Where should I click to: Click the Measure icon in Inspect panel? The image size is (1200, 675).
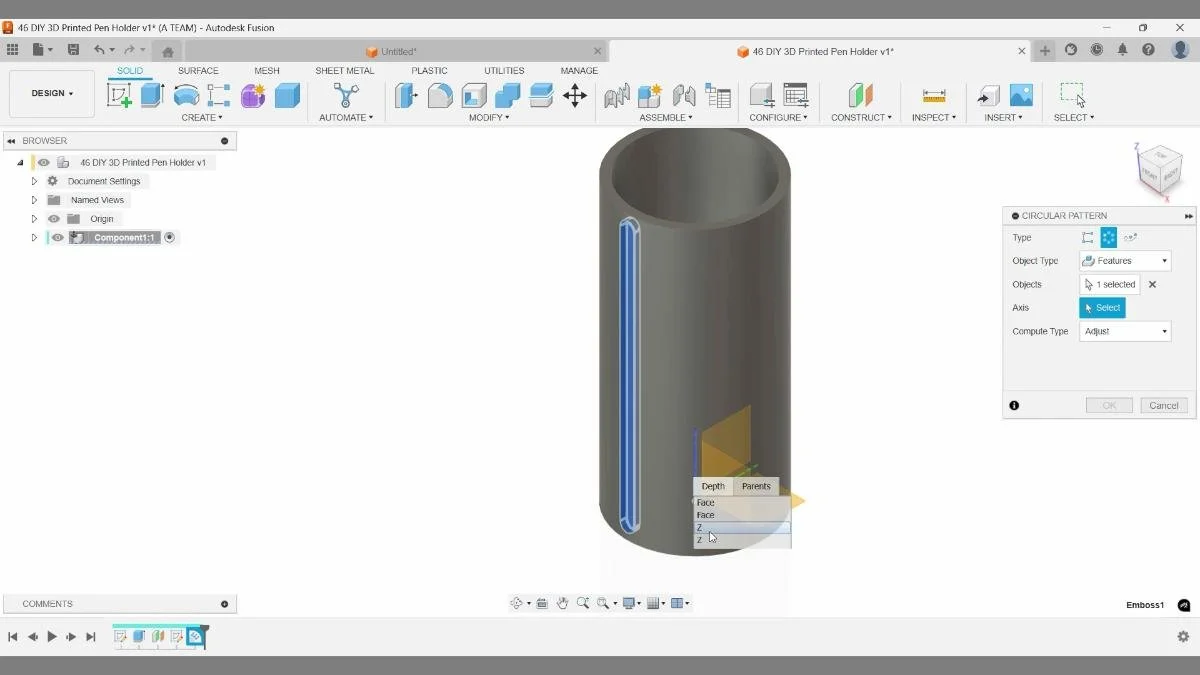933,95
